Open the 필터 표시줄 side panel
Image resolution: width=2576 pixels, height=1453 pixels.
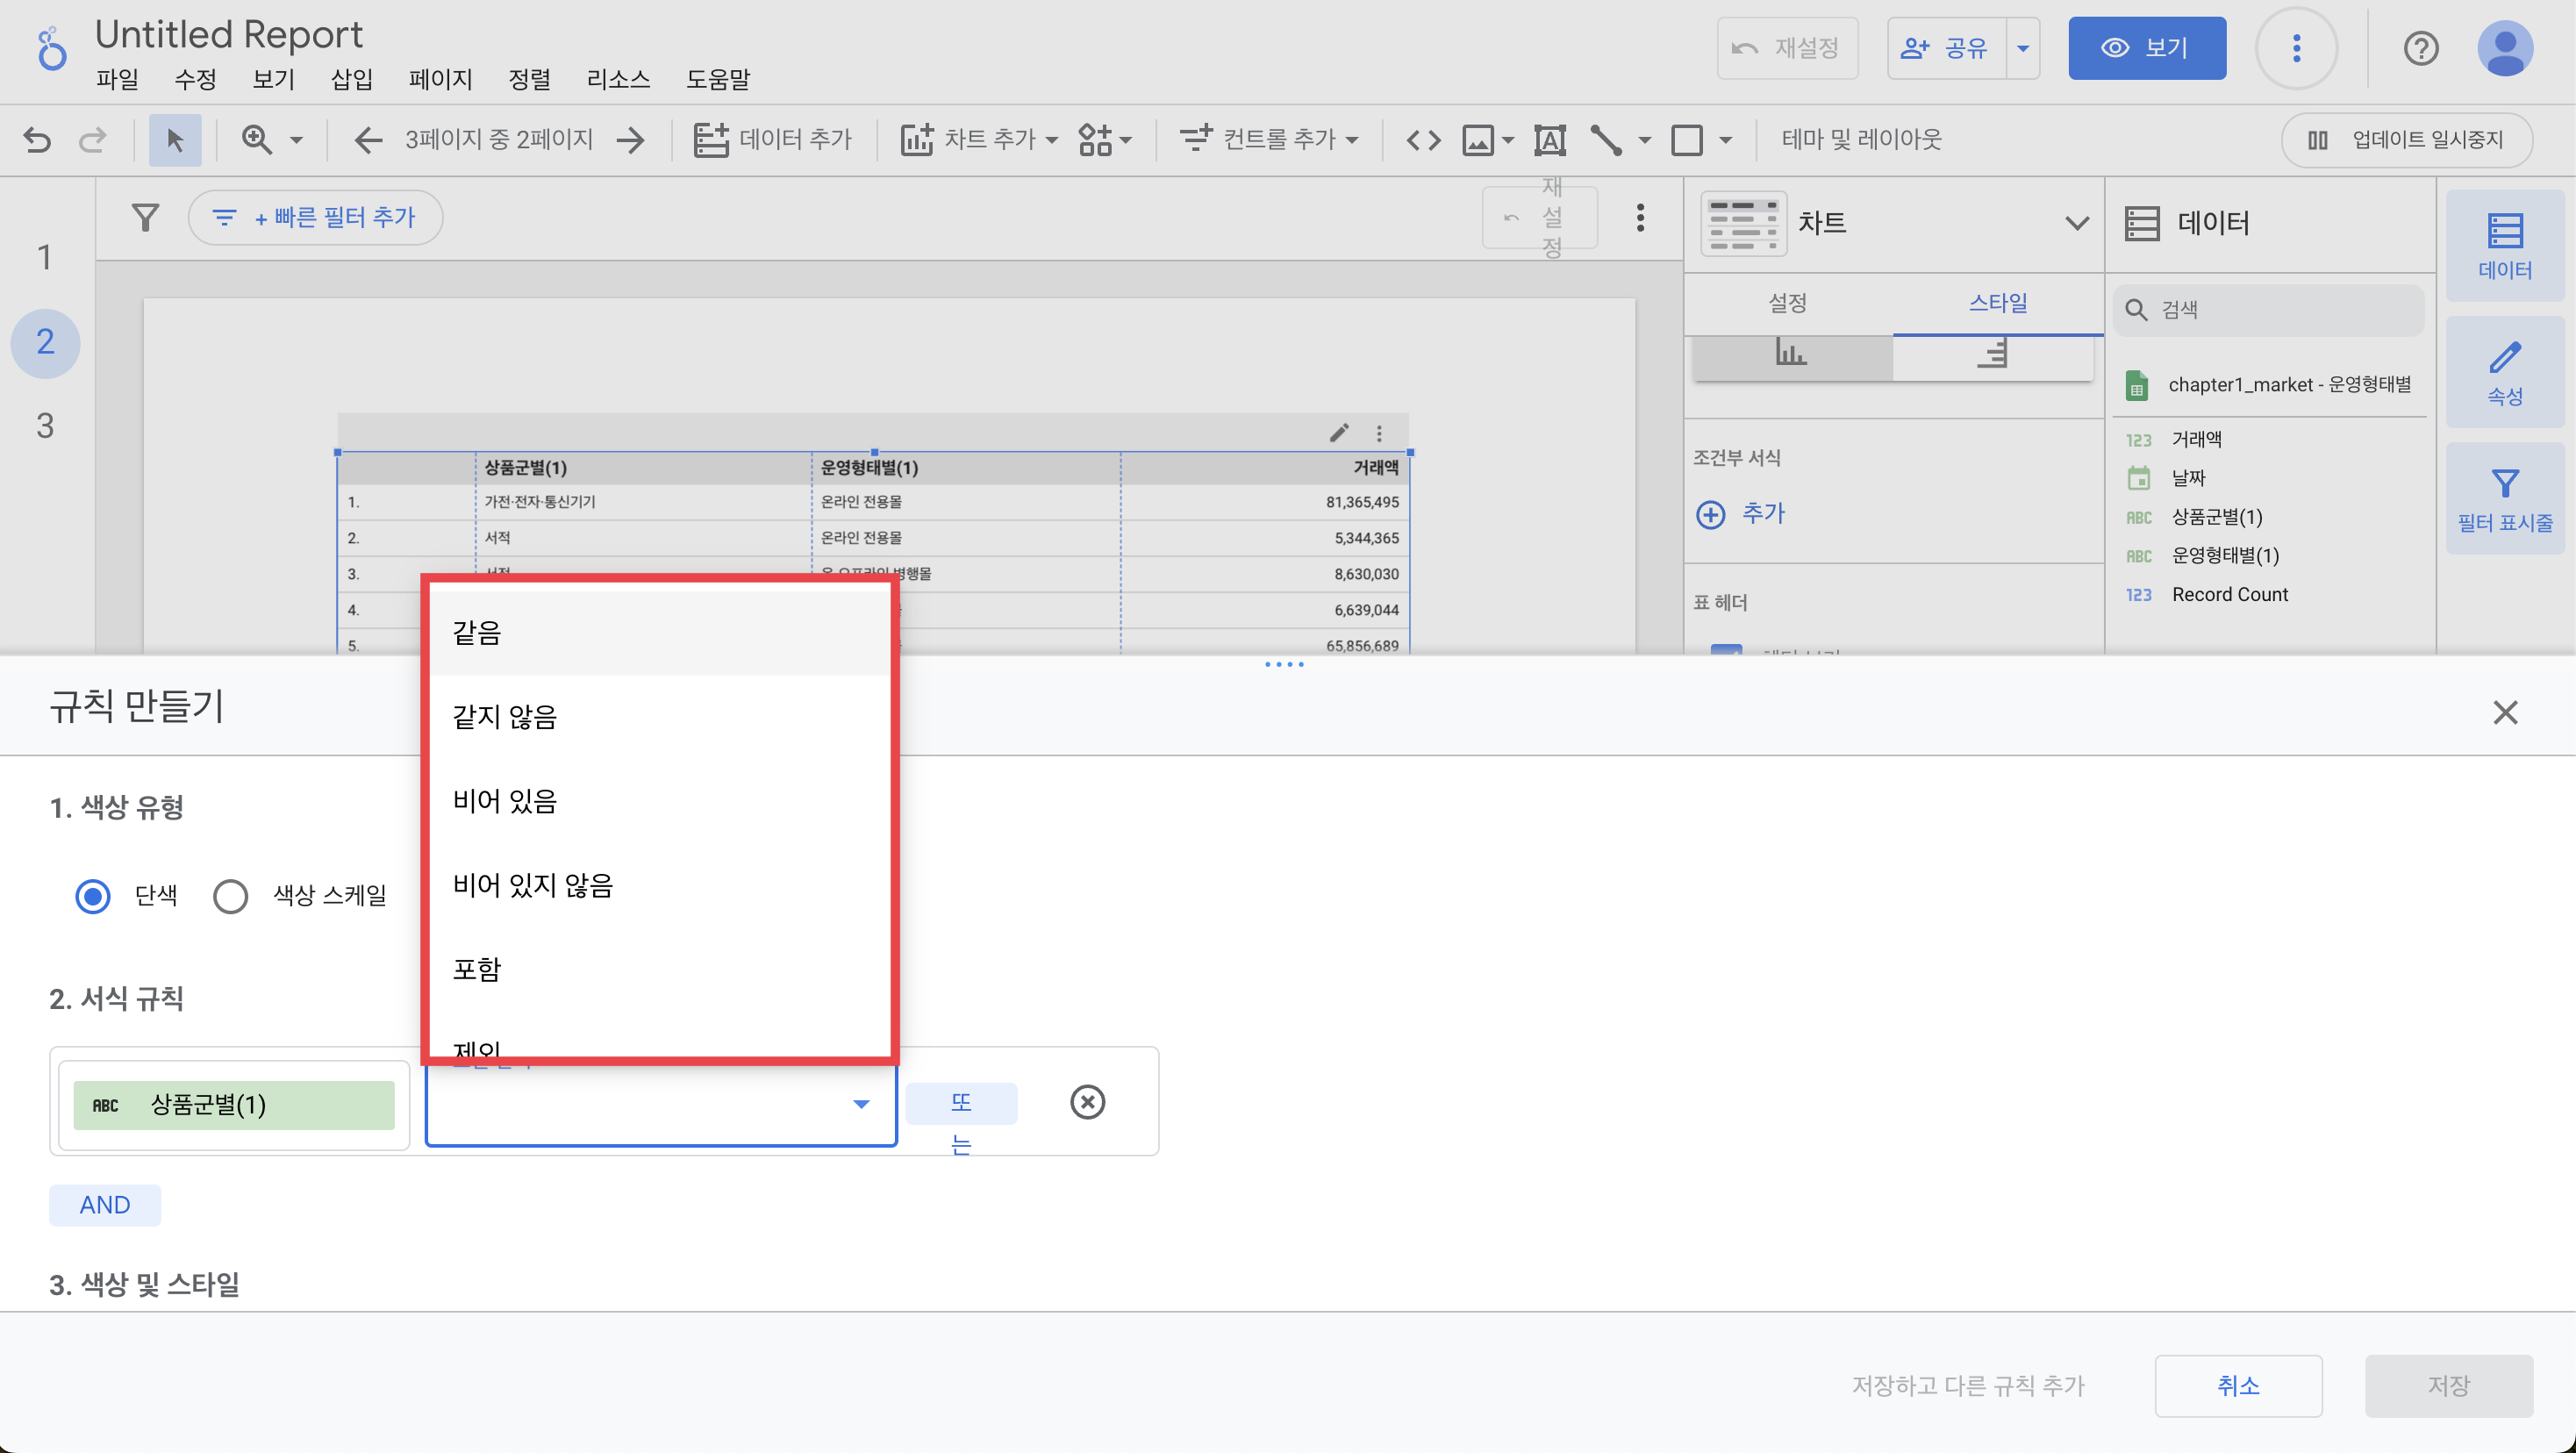(2504, 499)
